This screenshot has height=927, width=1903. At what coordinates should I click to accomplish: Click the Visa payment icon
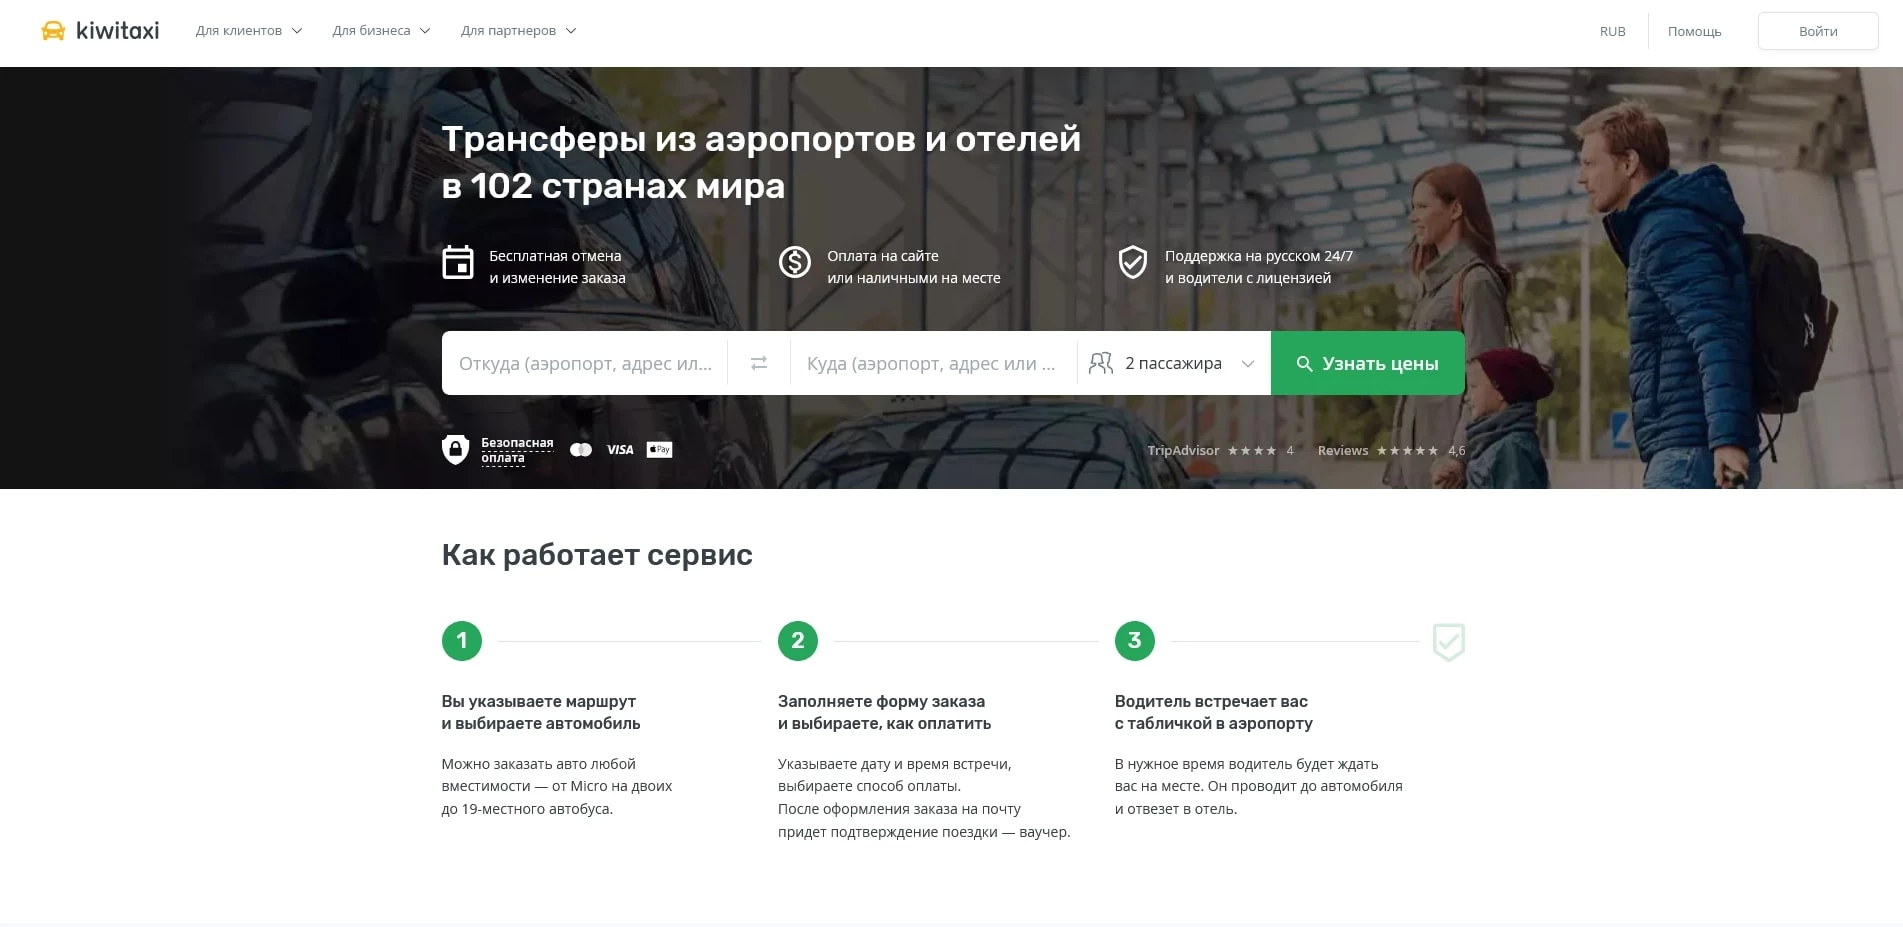point(619,449)
